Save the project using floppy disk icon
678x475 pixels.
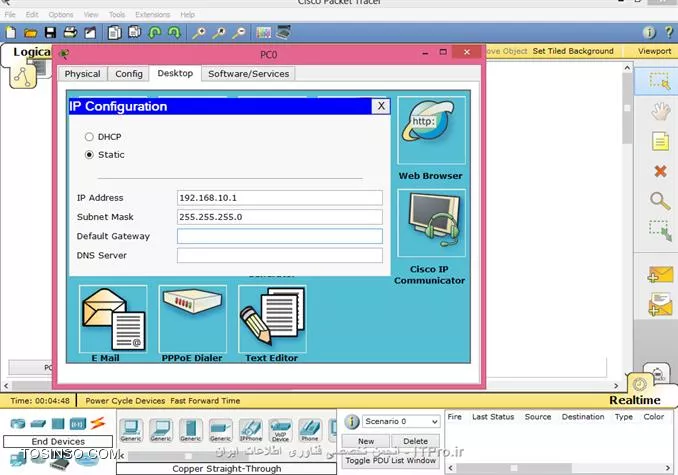click(51, 33)
